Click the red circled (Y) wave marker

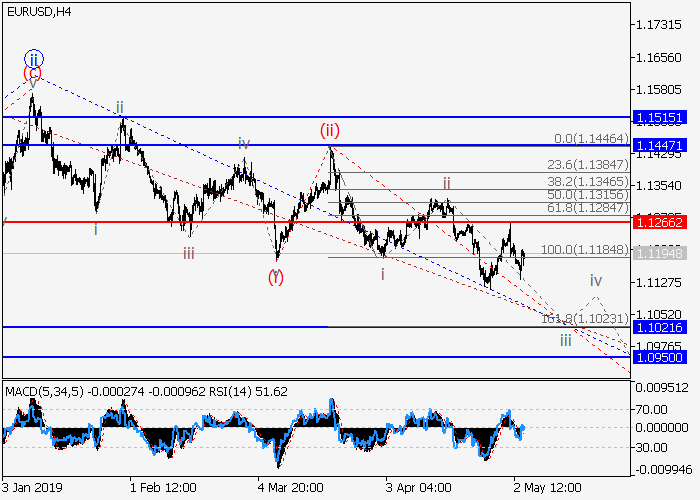pos(275,276)
